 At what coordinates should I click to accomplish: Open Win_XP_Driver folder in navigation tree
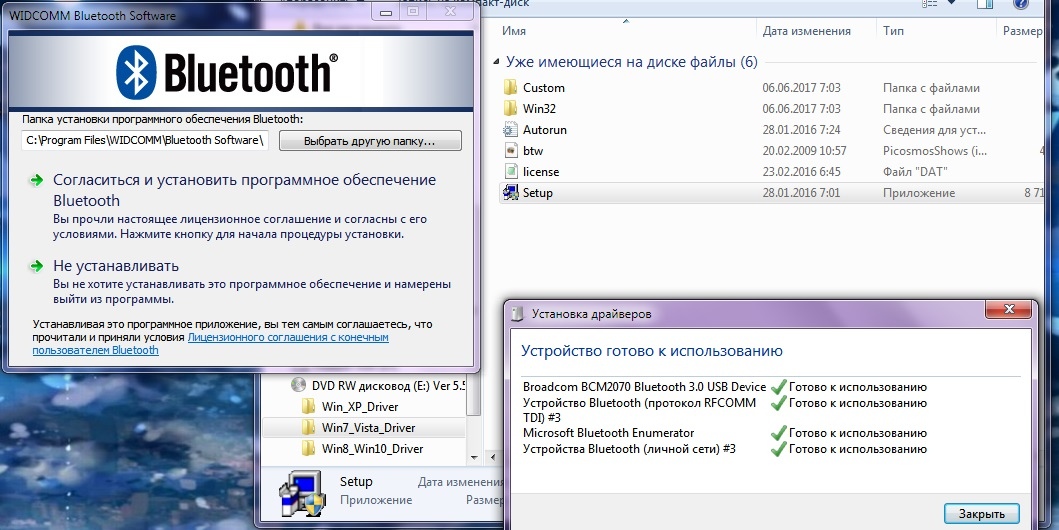pos(360,406)
